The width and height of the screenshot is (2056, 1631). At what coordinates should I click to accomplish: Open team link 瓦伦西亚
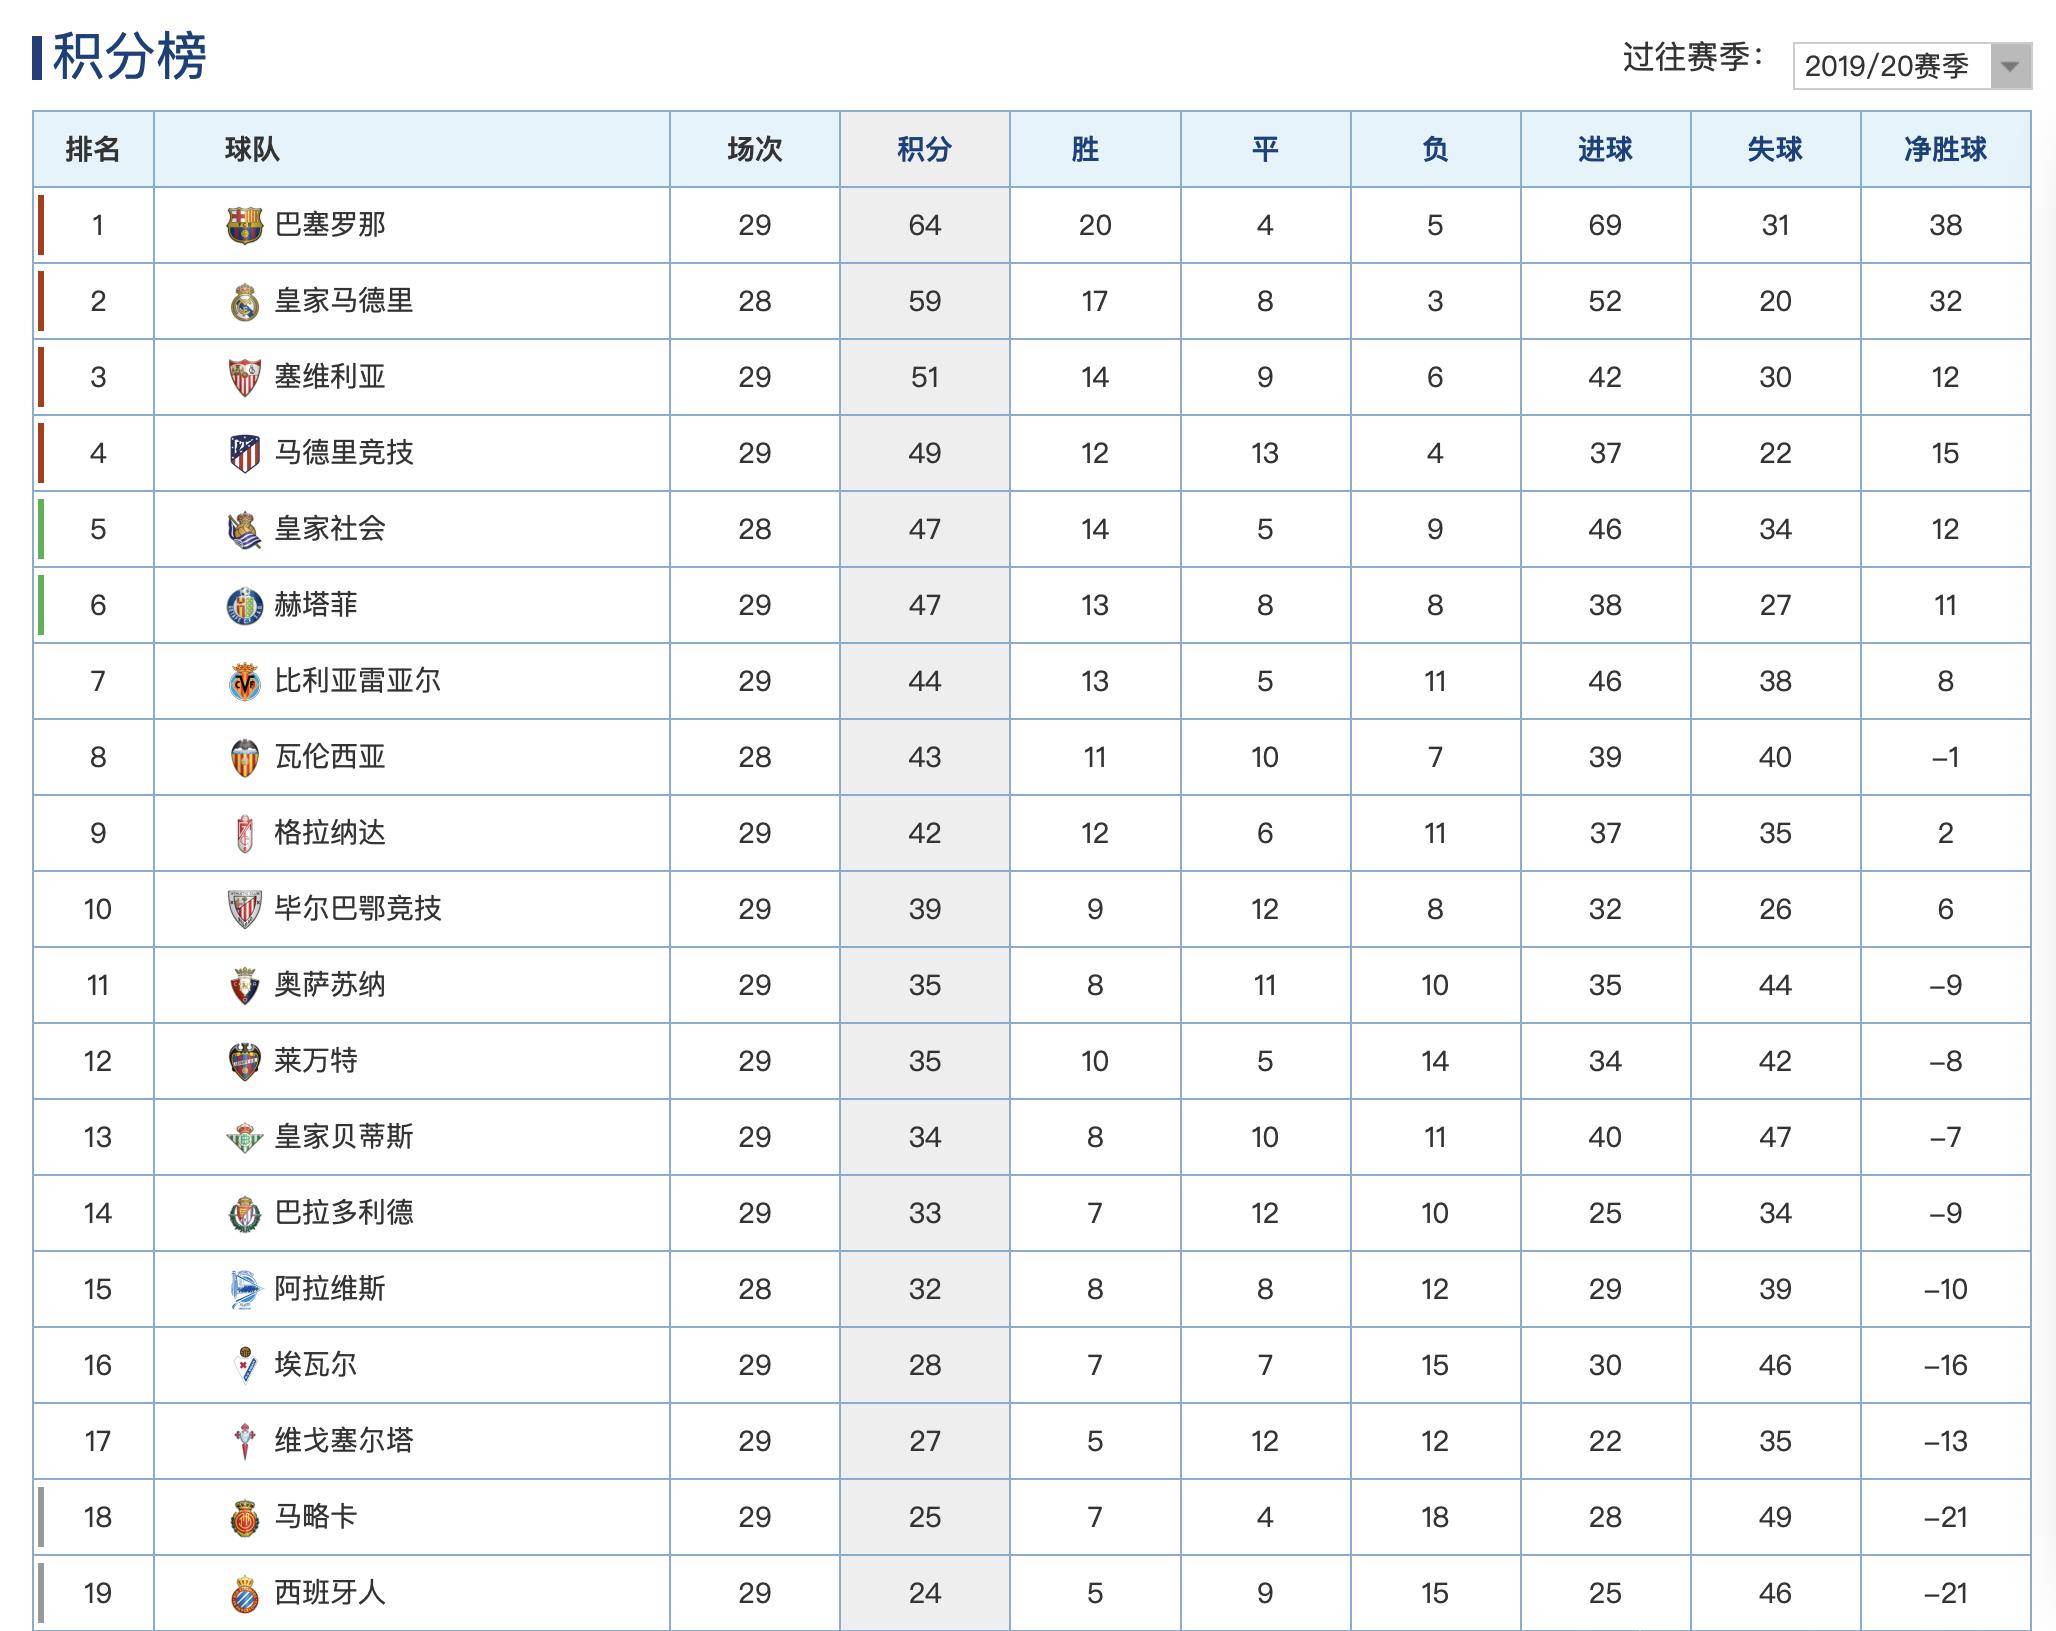330,757
